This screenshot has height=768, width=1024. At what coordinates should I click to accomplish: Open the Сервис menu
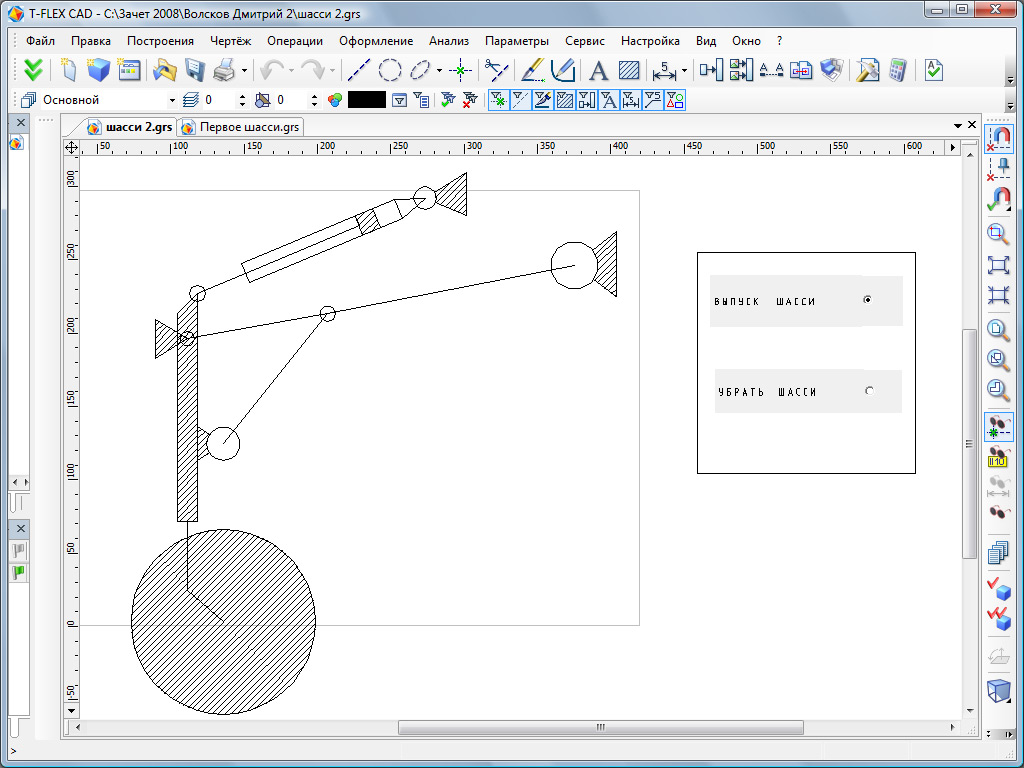[x=584, y=40]
